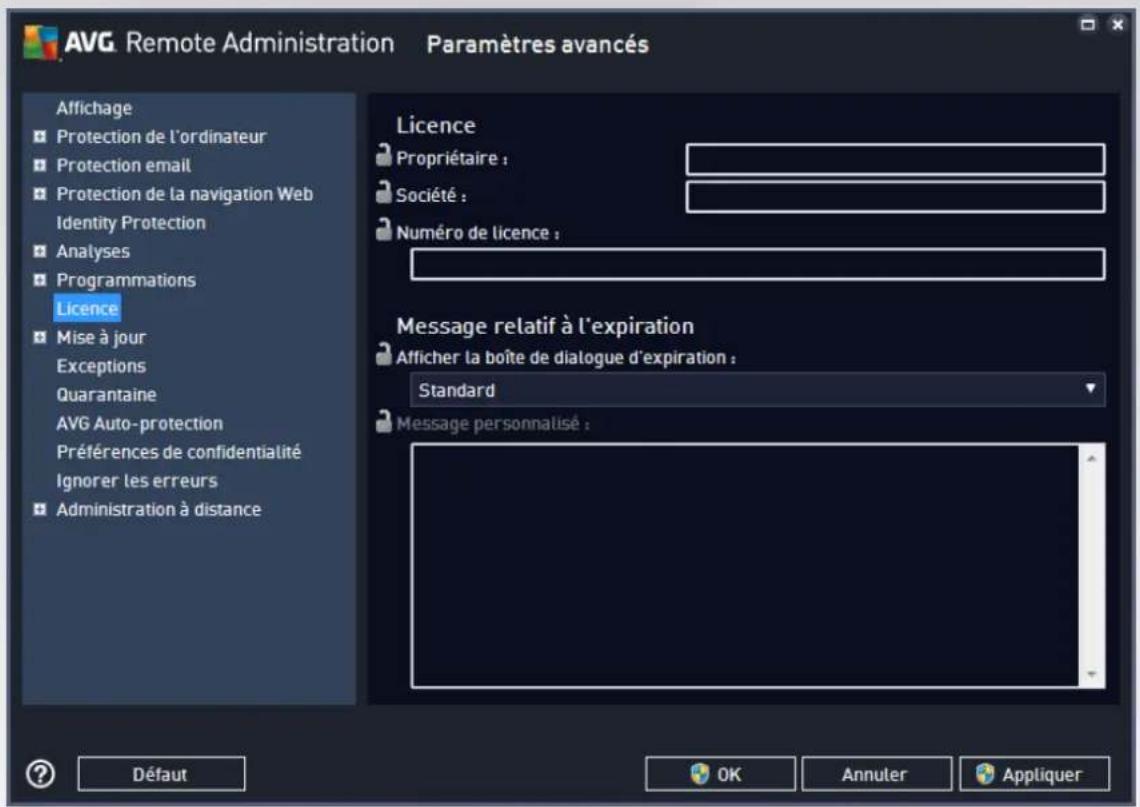Toggle the lock next to Numéro de licence
1140x807 pixels.
(x=383, y=230)
